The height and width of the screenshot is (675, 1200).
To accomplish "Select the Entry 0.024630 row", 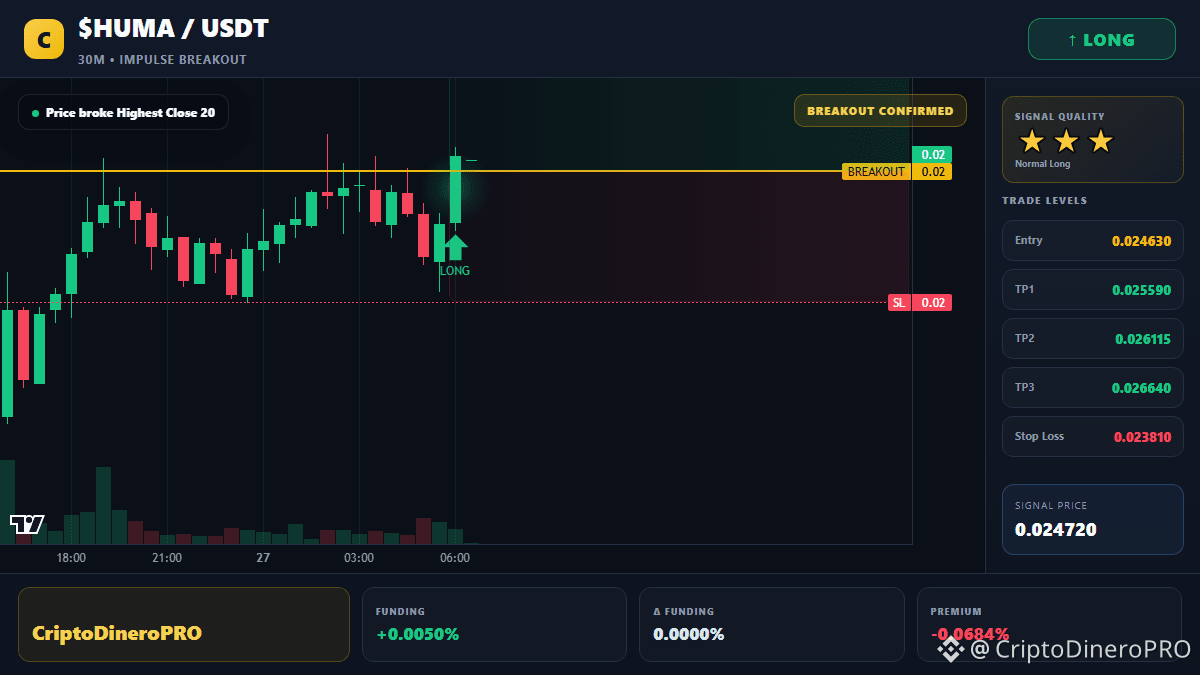I will tap(1092, 240).
